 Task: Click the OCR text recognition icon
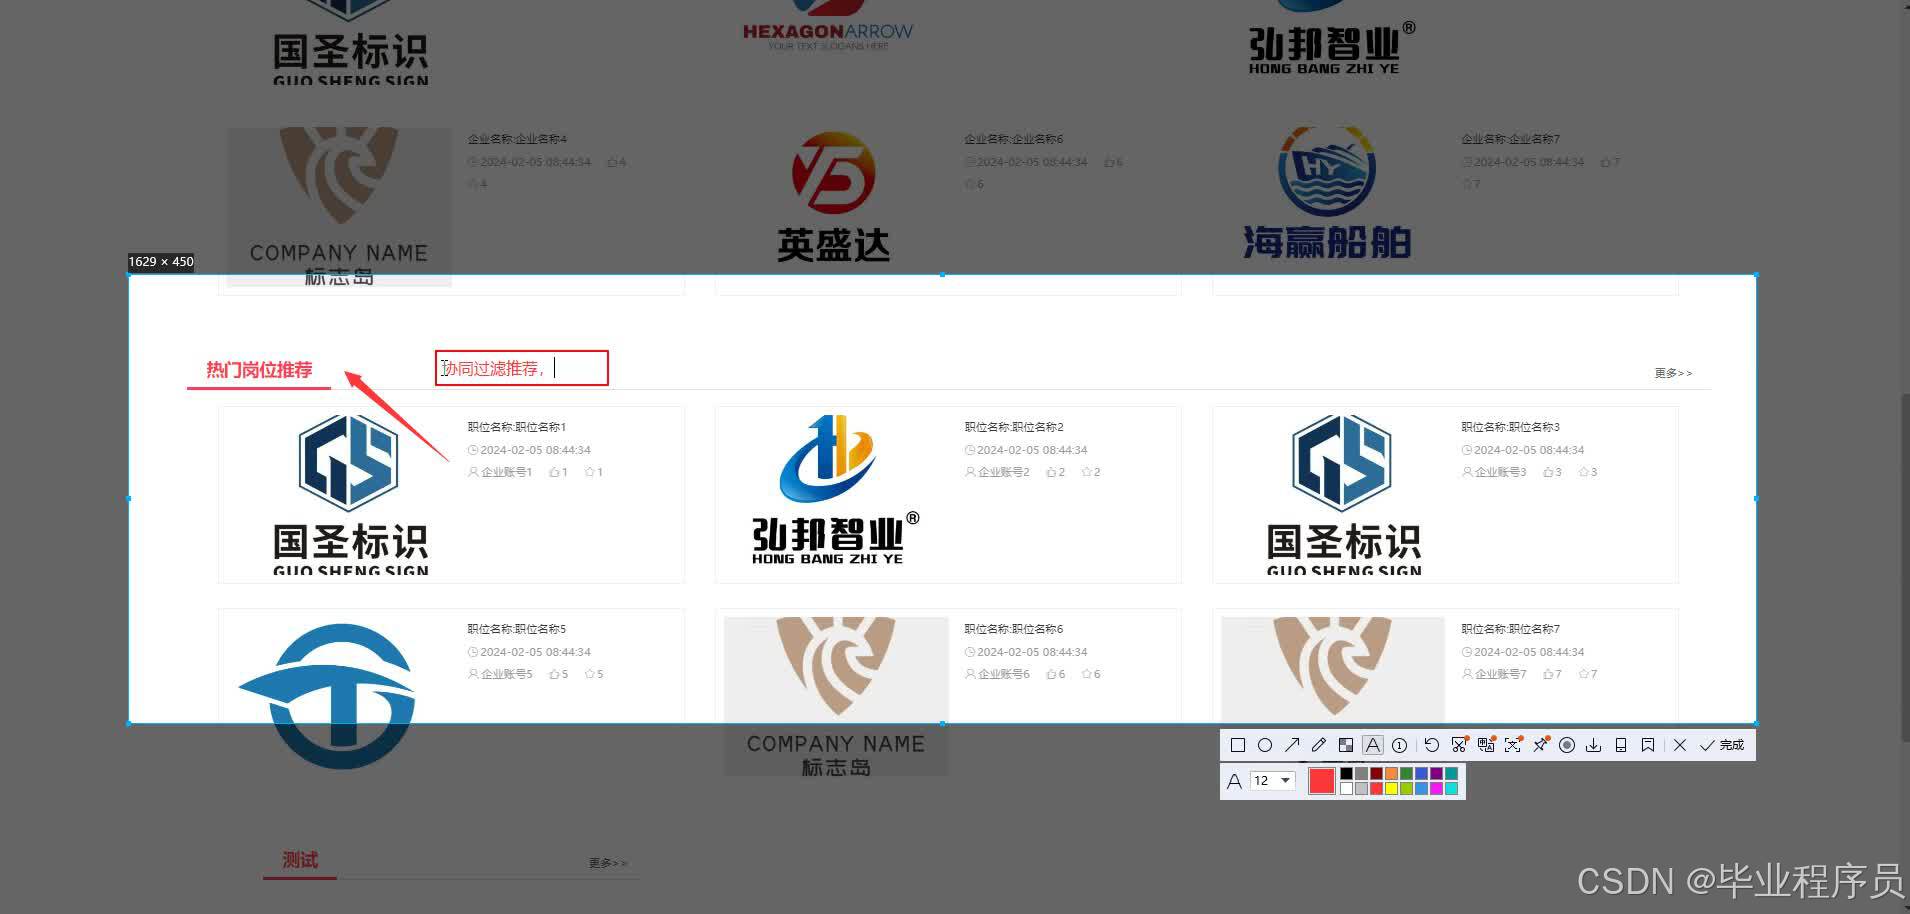click(x=1513, y=745)
